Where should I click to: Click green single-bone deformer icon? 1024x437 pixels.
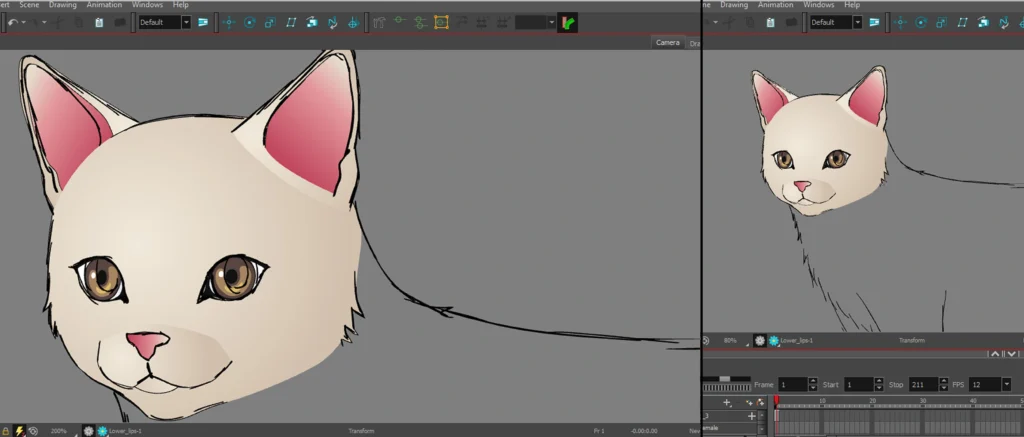pyautogui.click(x=400, y=22)
